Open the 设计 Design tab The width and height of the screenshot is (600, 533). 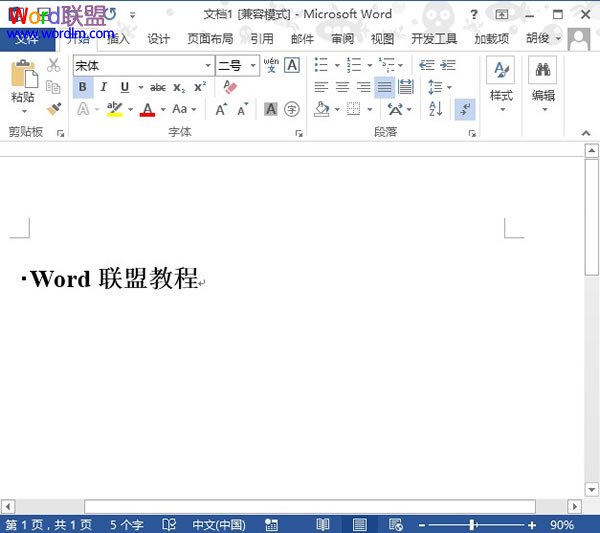(158, 39)
